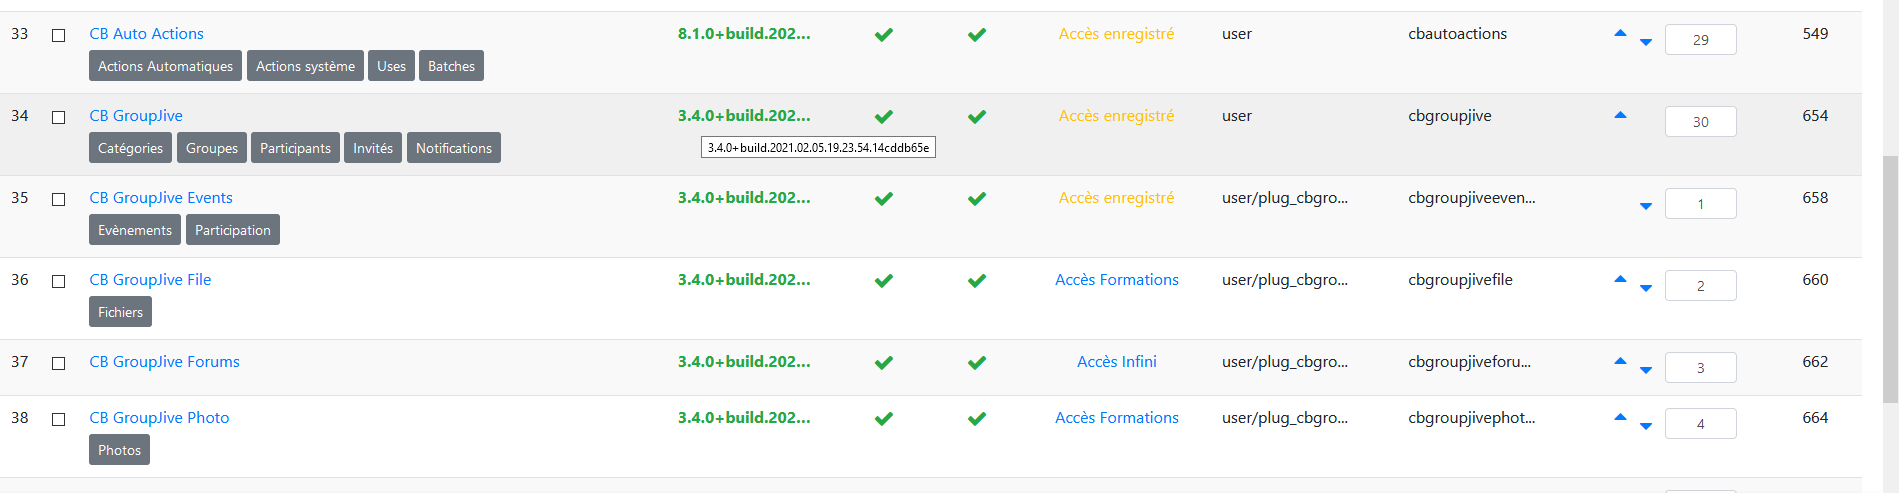Click the ordering field containing 29
The width and height of the screenshot is (1899, 493).
point(1700,40)
